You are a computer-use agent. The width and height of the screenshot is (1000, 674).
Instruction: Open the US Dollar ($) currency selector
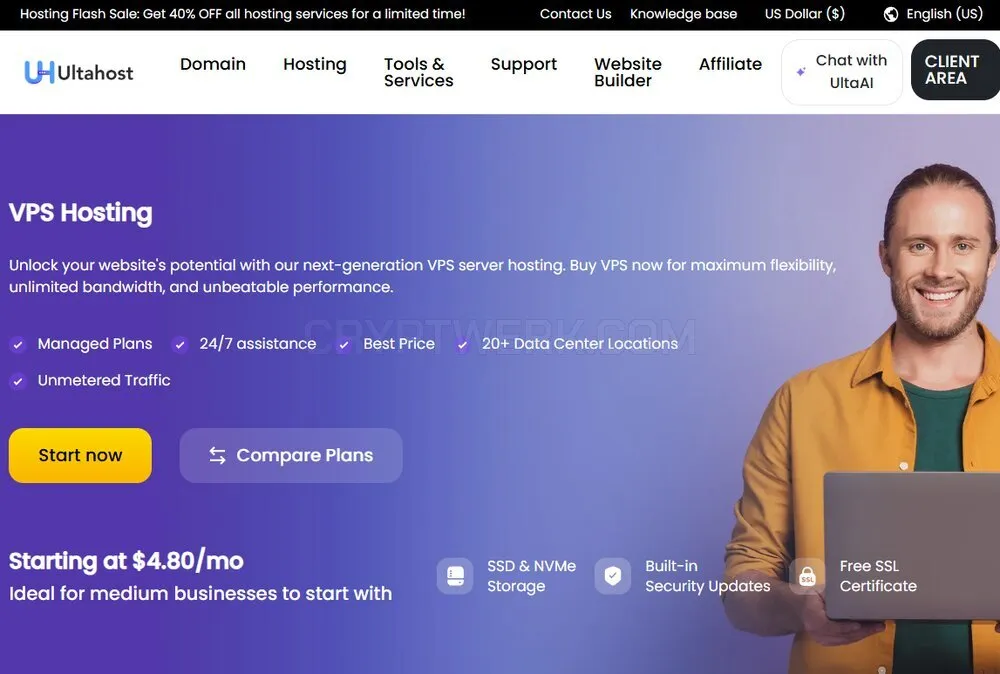click(804, 14)
